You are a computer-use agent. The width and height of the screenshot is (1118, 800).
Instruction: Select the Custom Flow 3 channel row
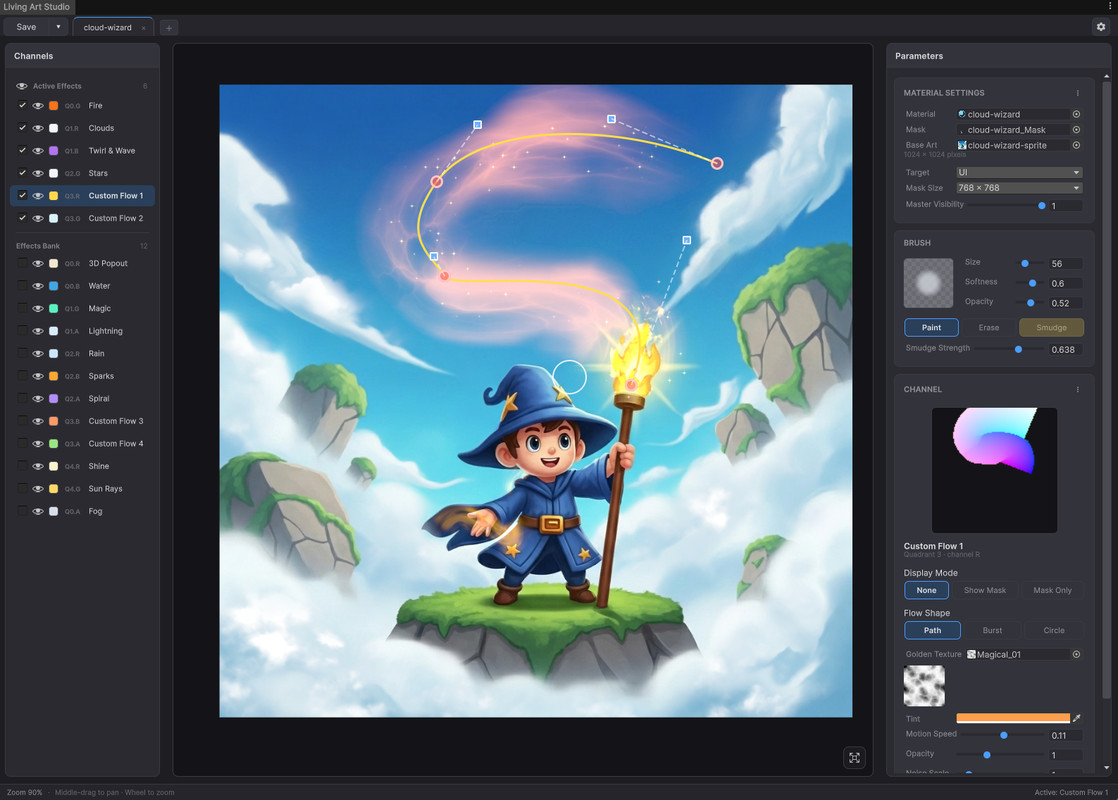pos(83,421)
